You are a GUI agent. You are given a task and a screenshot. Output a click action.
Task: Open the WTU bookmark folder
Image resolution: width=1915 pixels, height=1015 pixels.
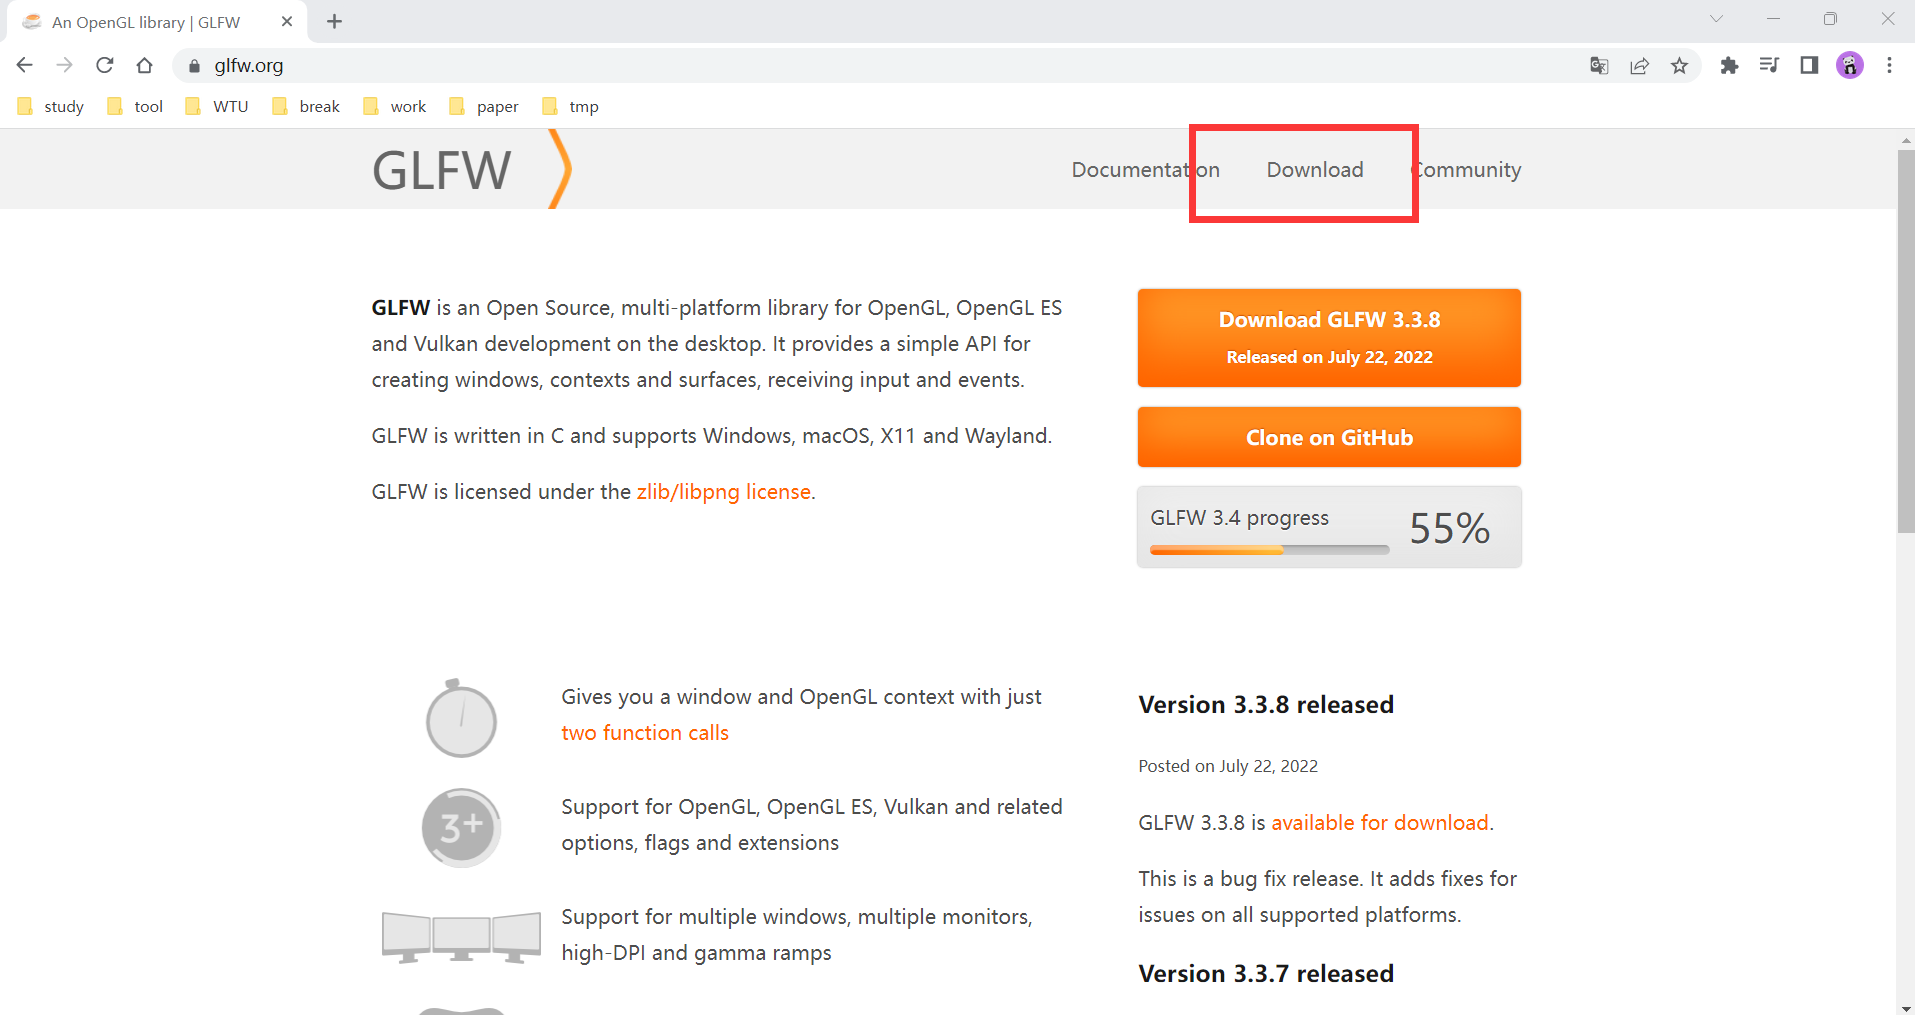point(218,107)
